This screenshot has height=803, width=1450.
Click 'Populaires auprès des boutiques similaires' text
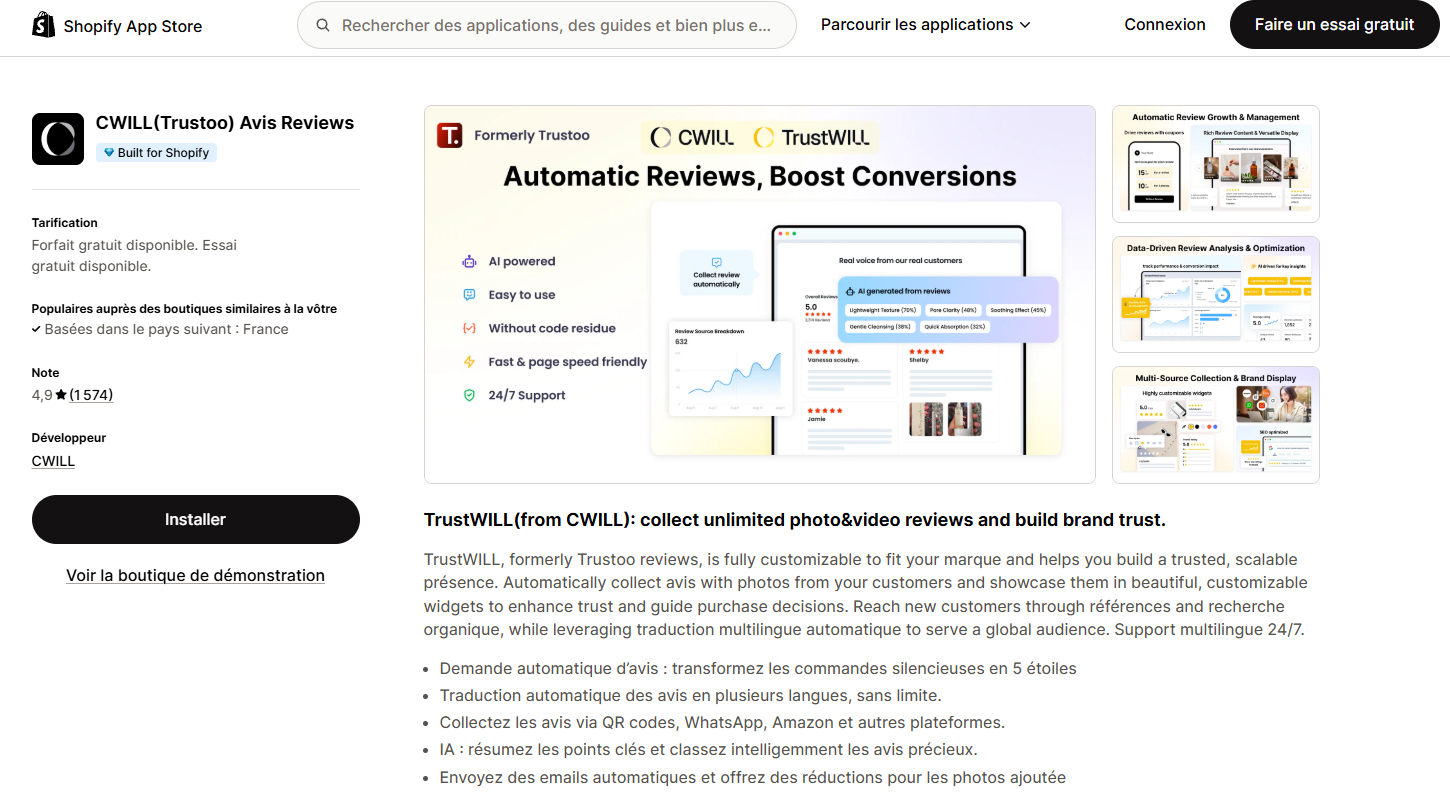pyautogui.click(x=184, y=309)
